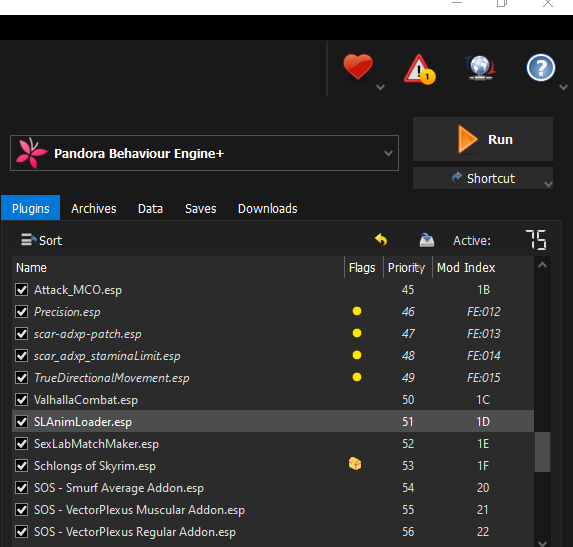This screenshot has height=547, width=573.
Task: Toggle SOS - VectorPlexus Regular Addon.esp checkbox
Action: tap(22, 532)
